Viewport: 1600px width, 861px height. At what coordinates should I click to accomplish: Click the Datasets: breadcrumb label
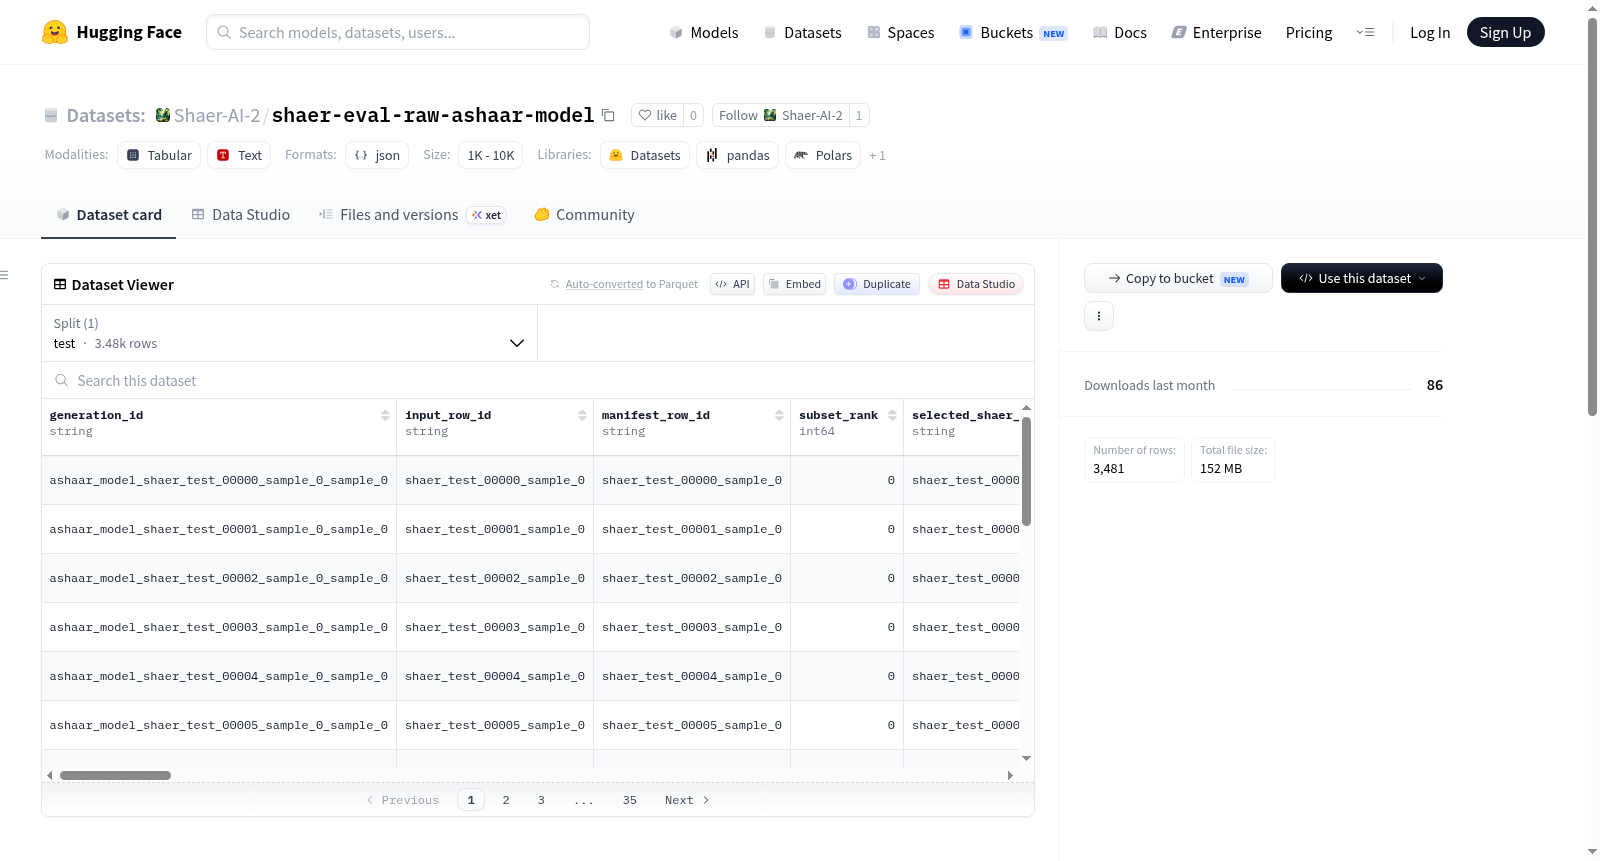105,115
